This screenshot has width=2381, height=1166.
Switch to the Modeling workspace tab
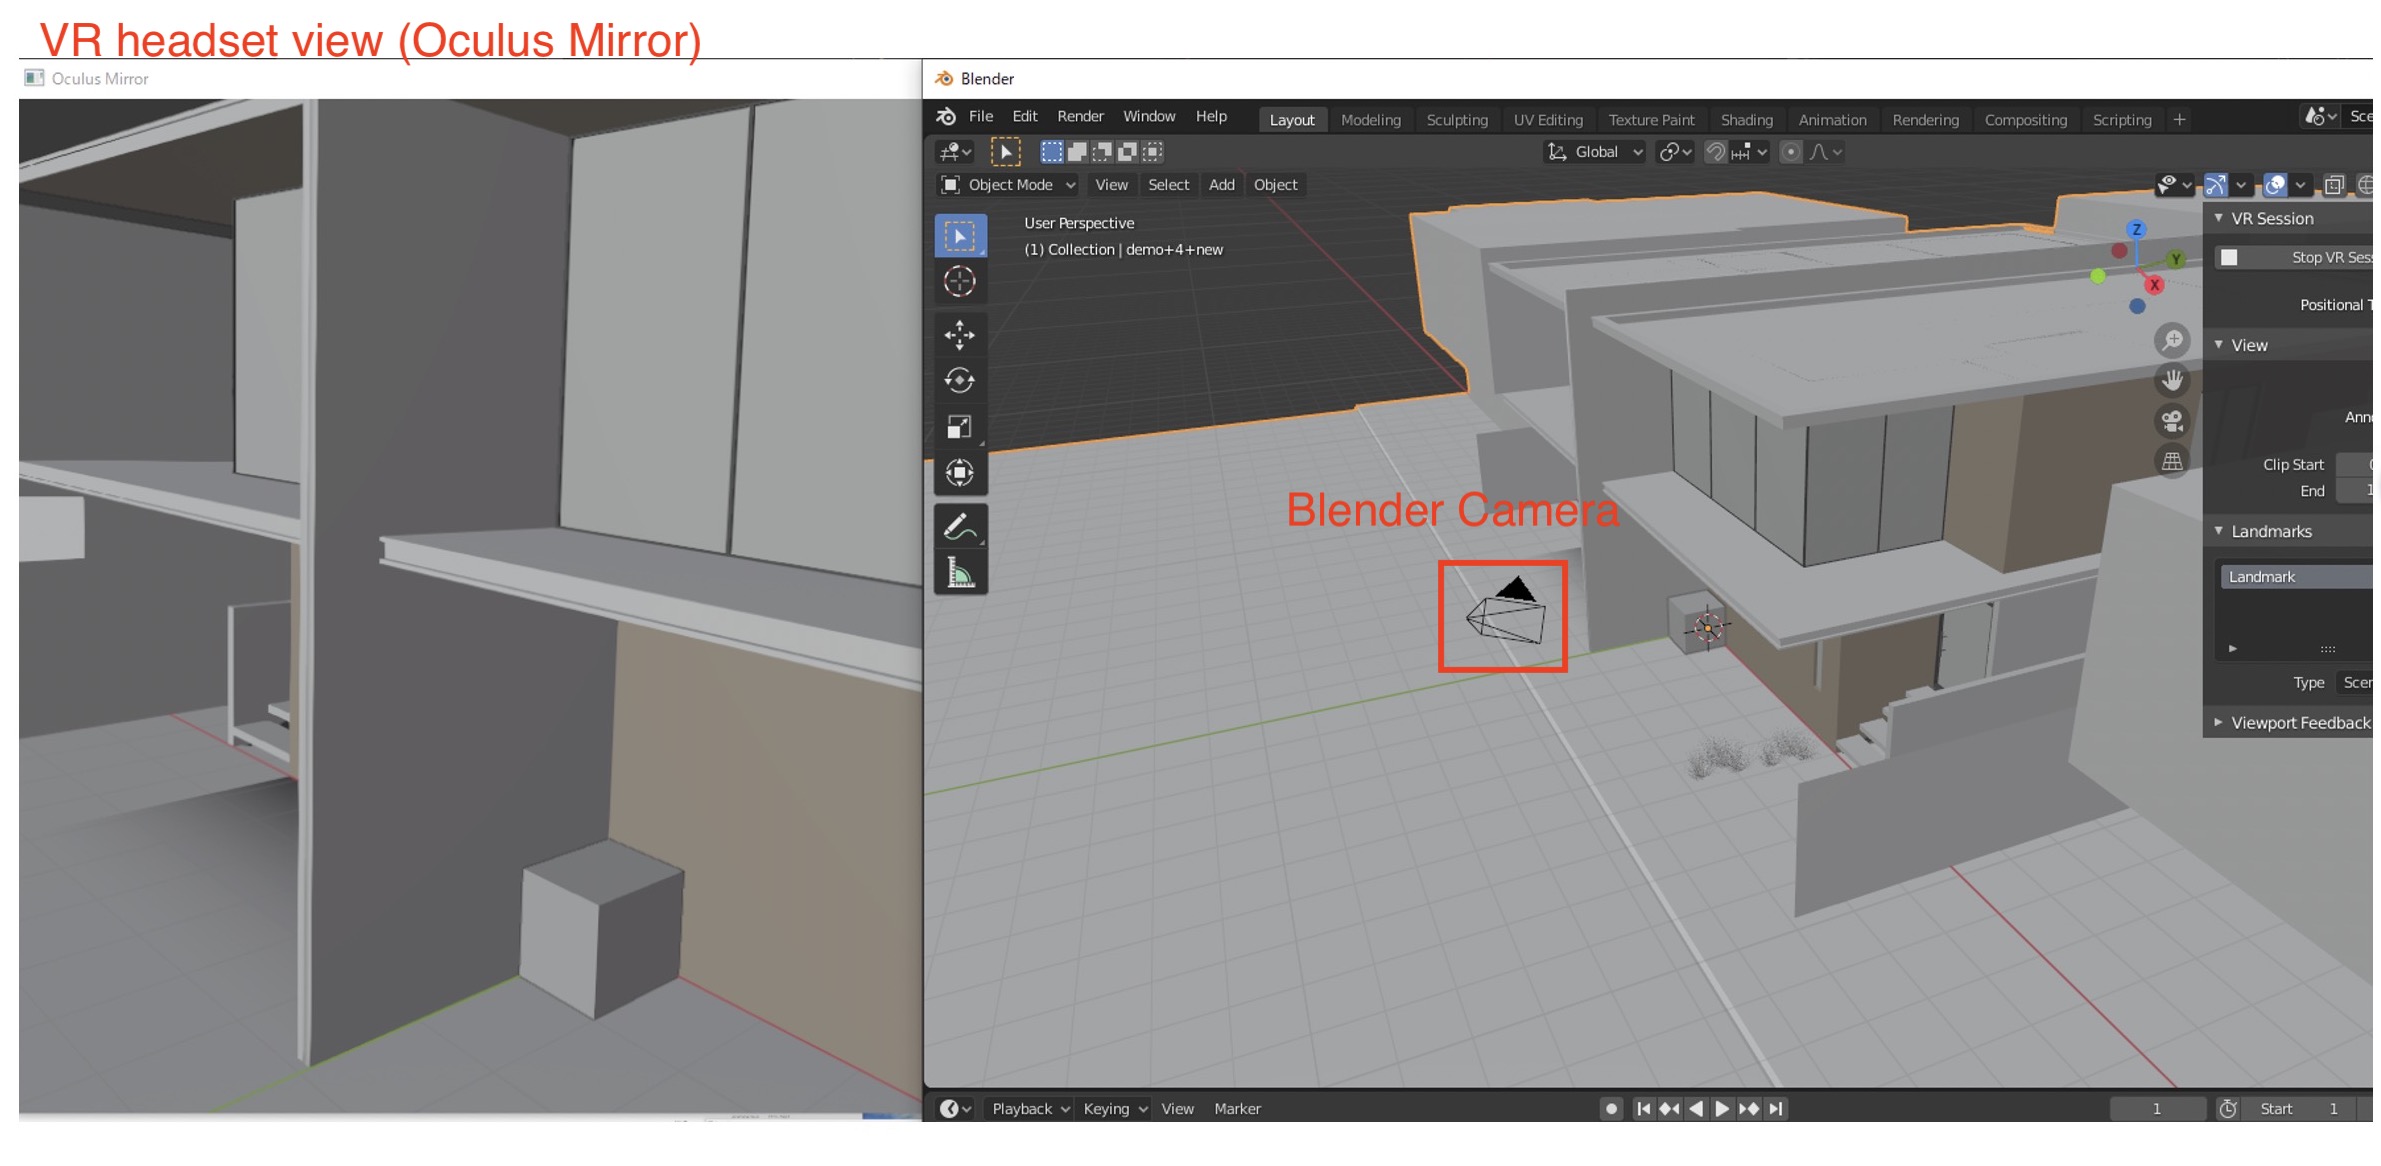click(x=1370, y=120)
